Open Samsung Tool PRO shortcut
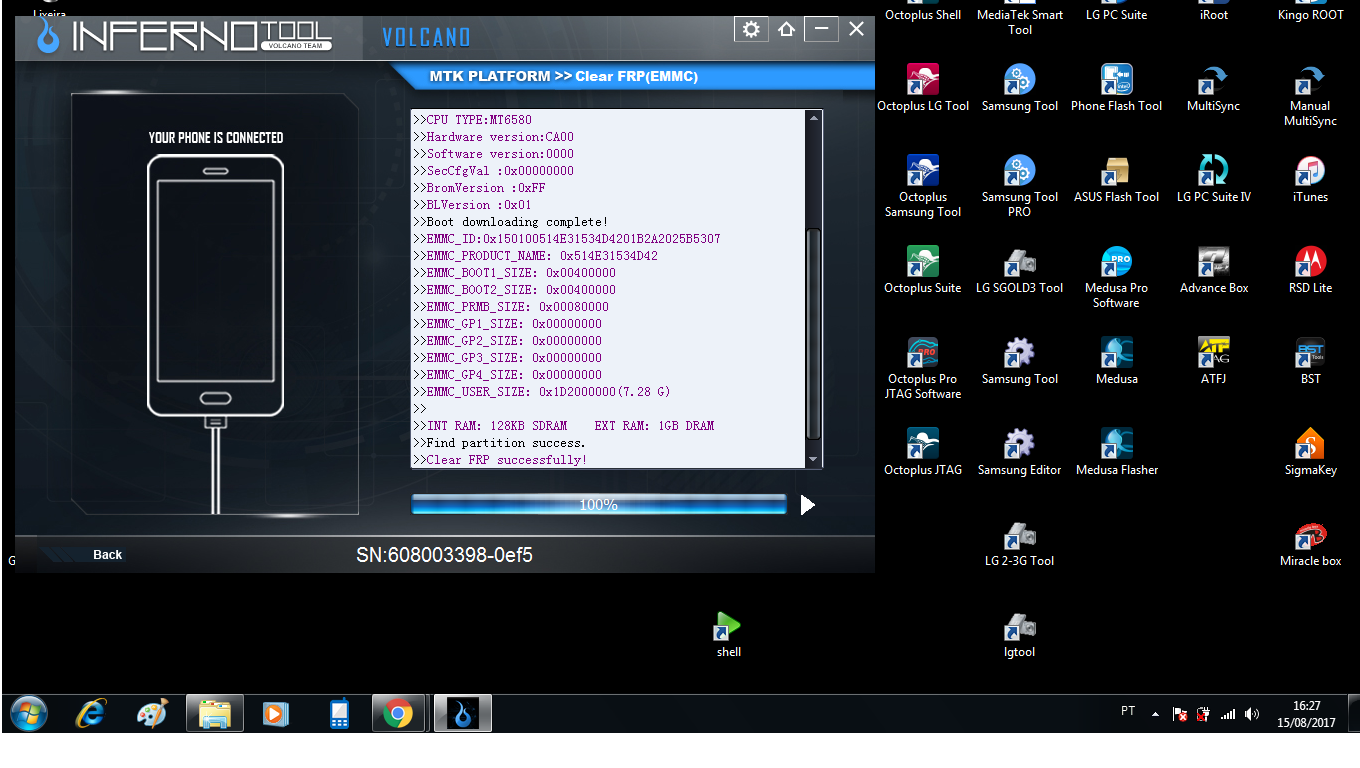The height and width of the screenshot is (768, 1360). [1019, 187]
